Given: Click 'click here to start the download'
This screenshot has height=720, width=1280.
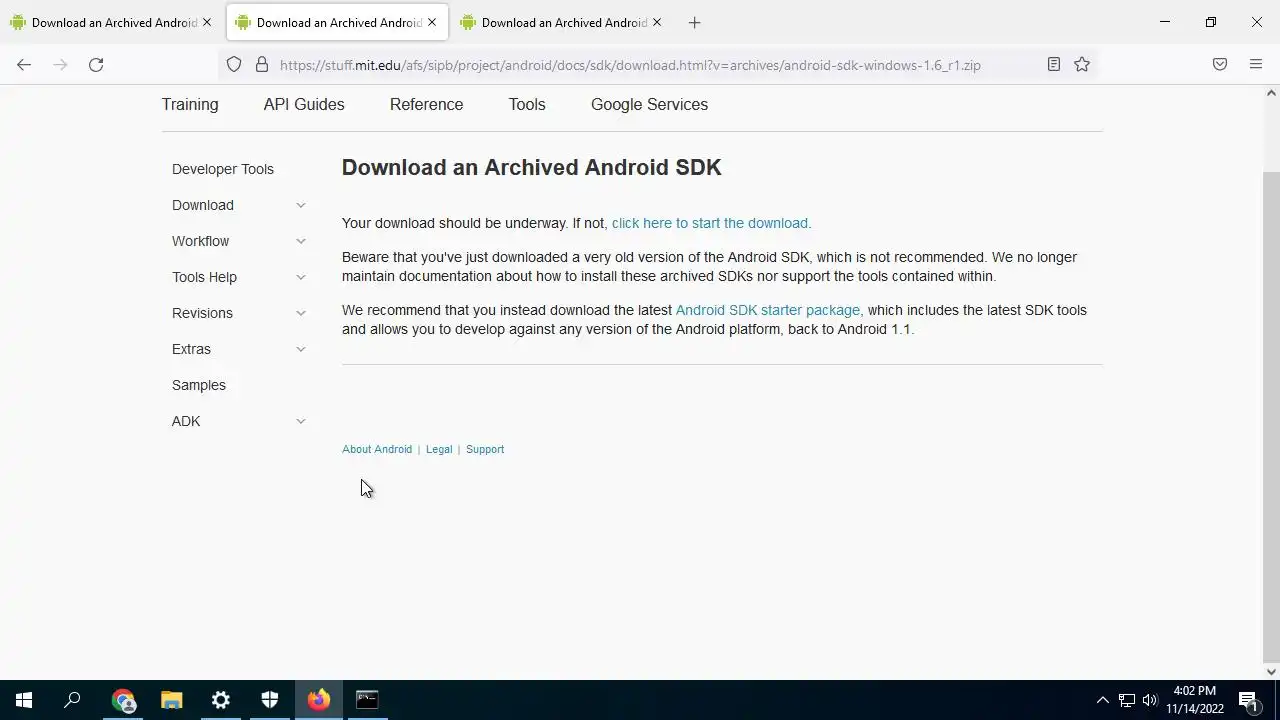Looking at the screenshot, I should click(710, 223).
